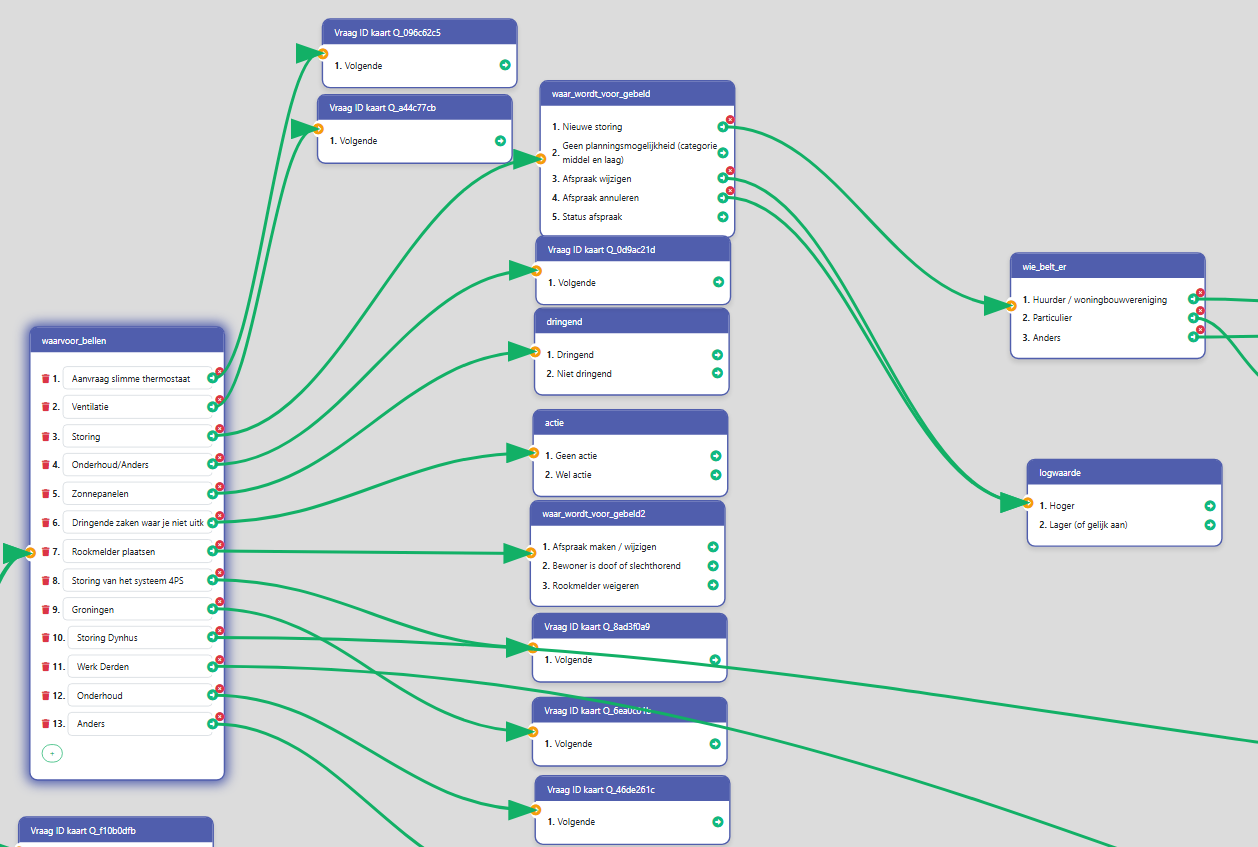Screen dimensions: 1258x847
Task: Delete the "Werk Derden" option via trash icon
Action: coord(44,665)
